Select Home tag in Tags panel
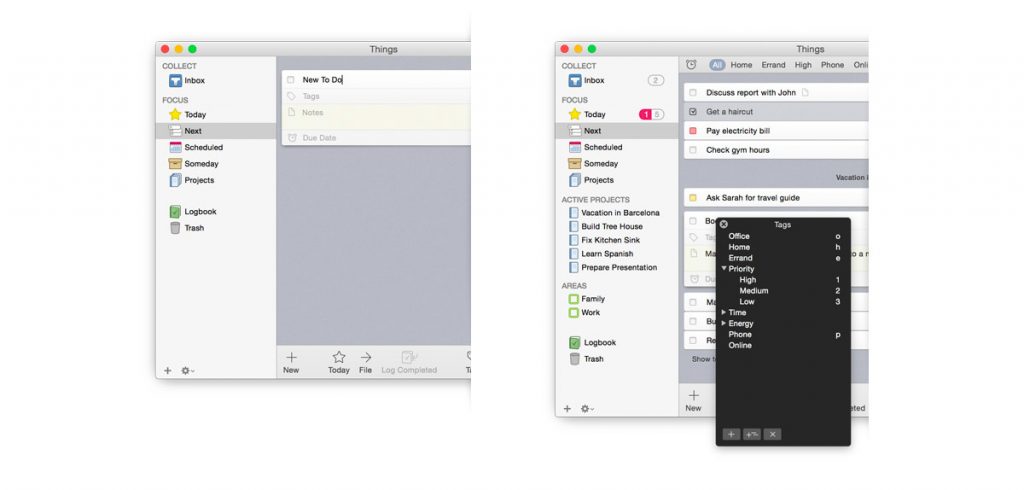The height and width of the screenshot is (490, 1024). pos(739,248)
